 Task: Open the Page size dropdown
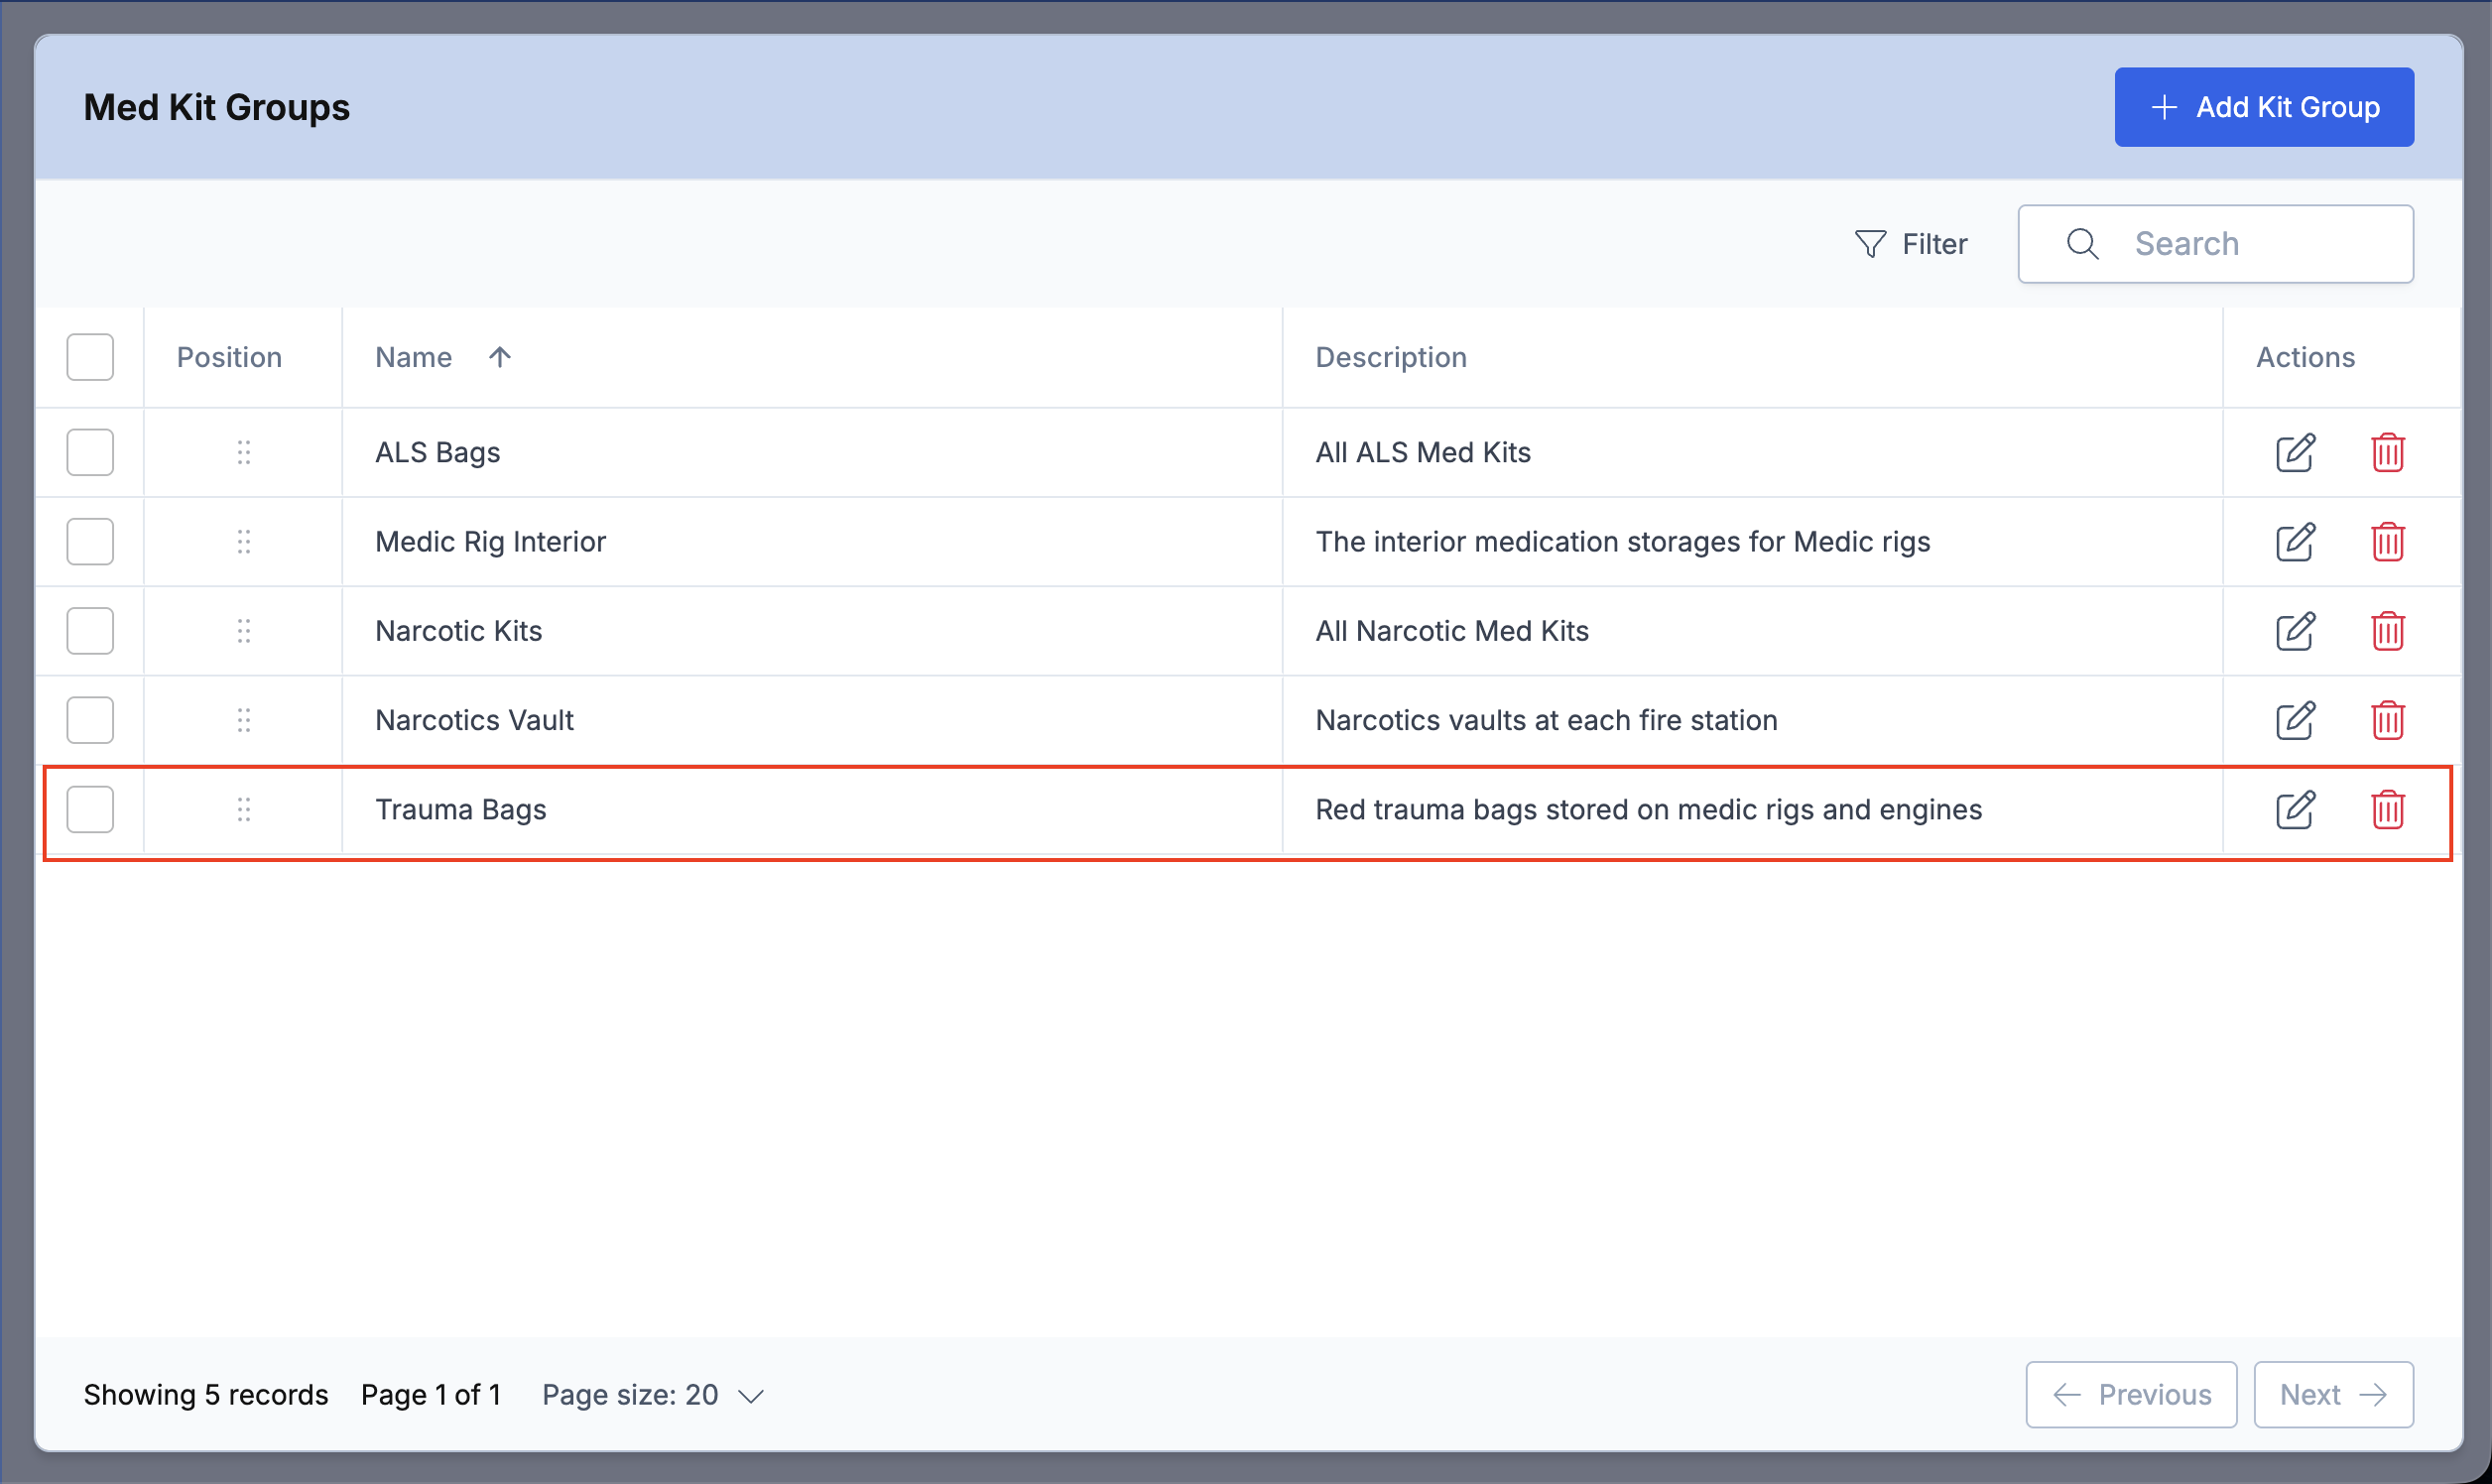tap(653, 1394)
